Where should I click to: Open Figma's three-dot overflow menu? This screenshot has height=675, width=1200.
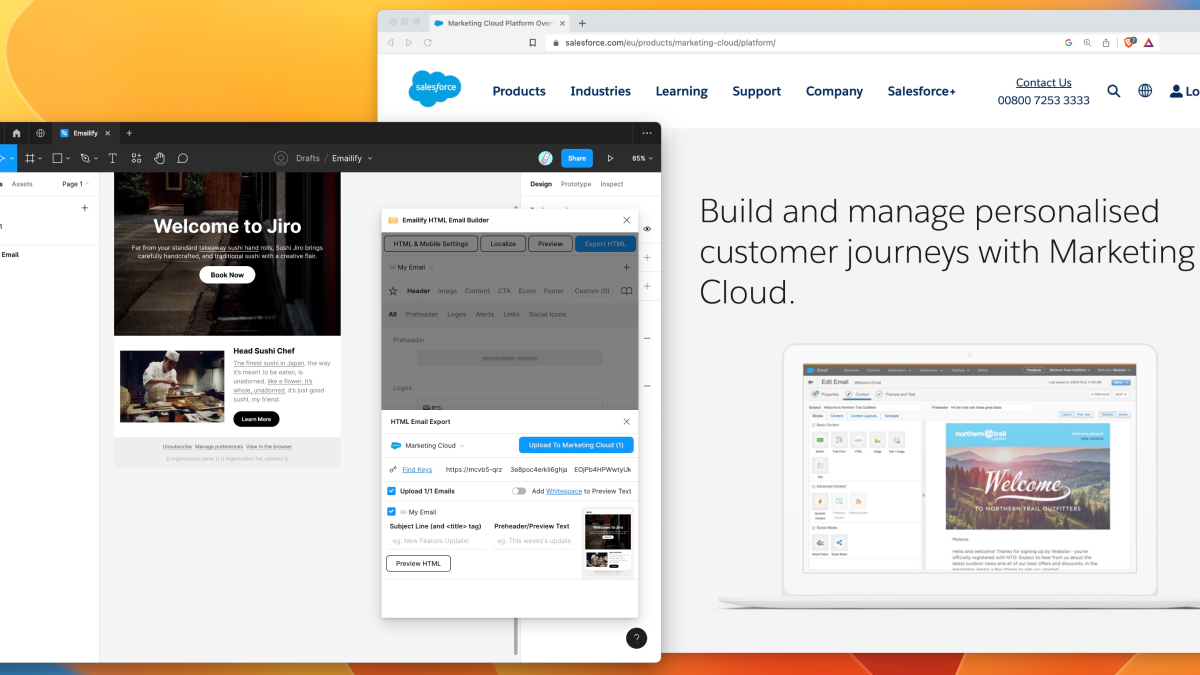[647, 133]
